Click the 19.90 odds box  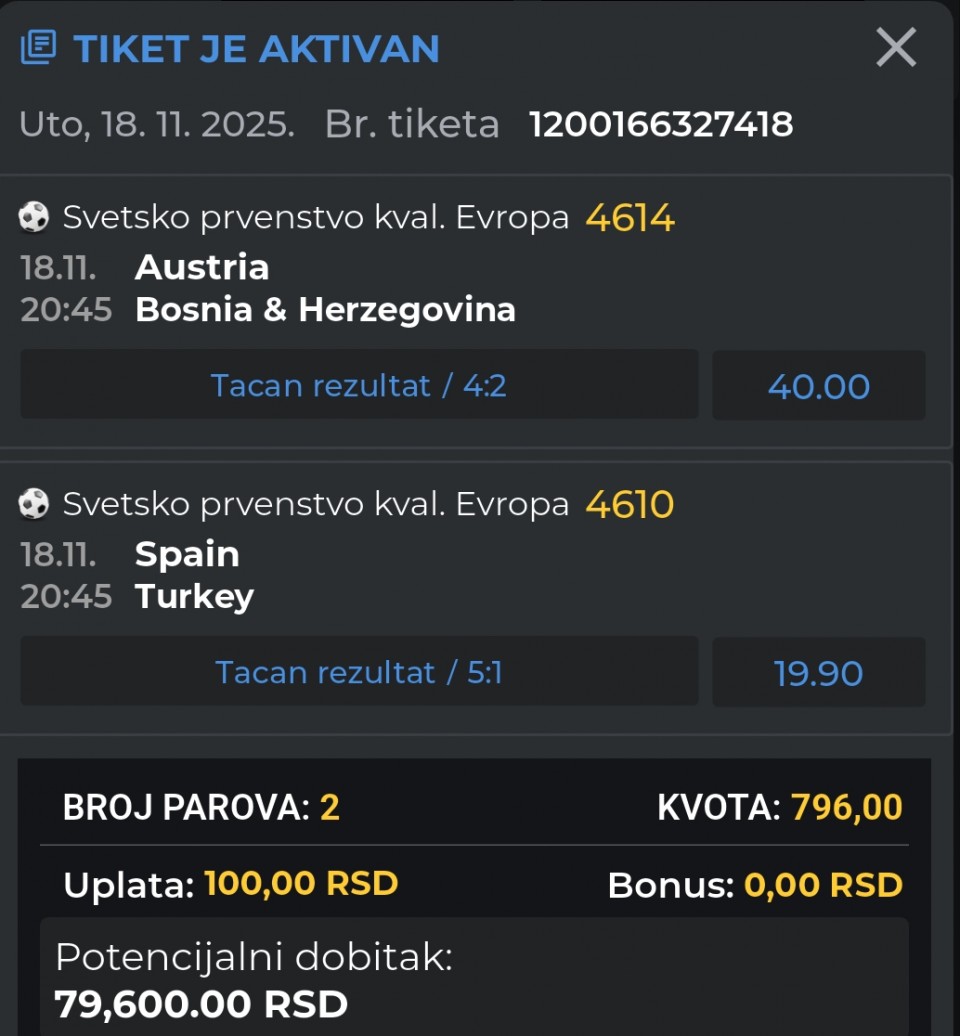click(x=818, y=673)
